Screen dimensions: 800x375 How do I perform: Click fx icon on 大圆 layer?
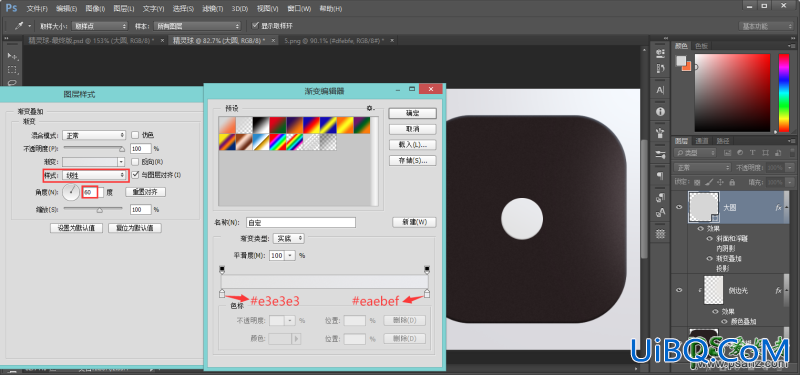pos(779,208)
